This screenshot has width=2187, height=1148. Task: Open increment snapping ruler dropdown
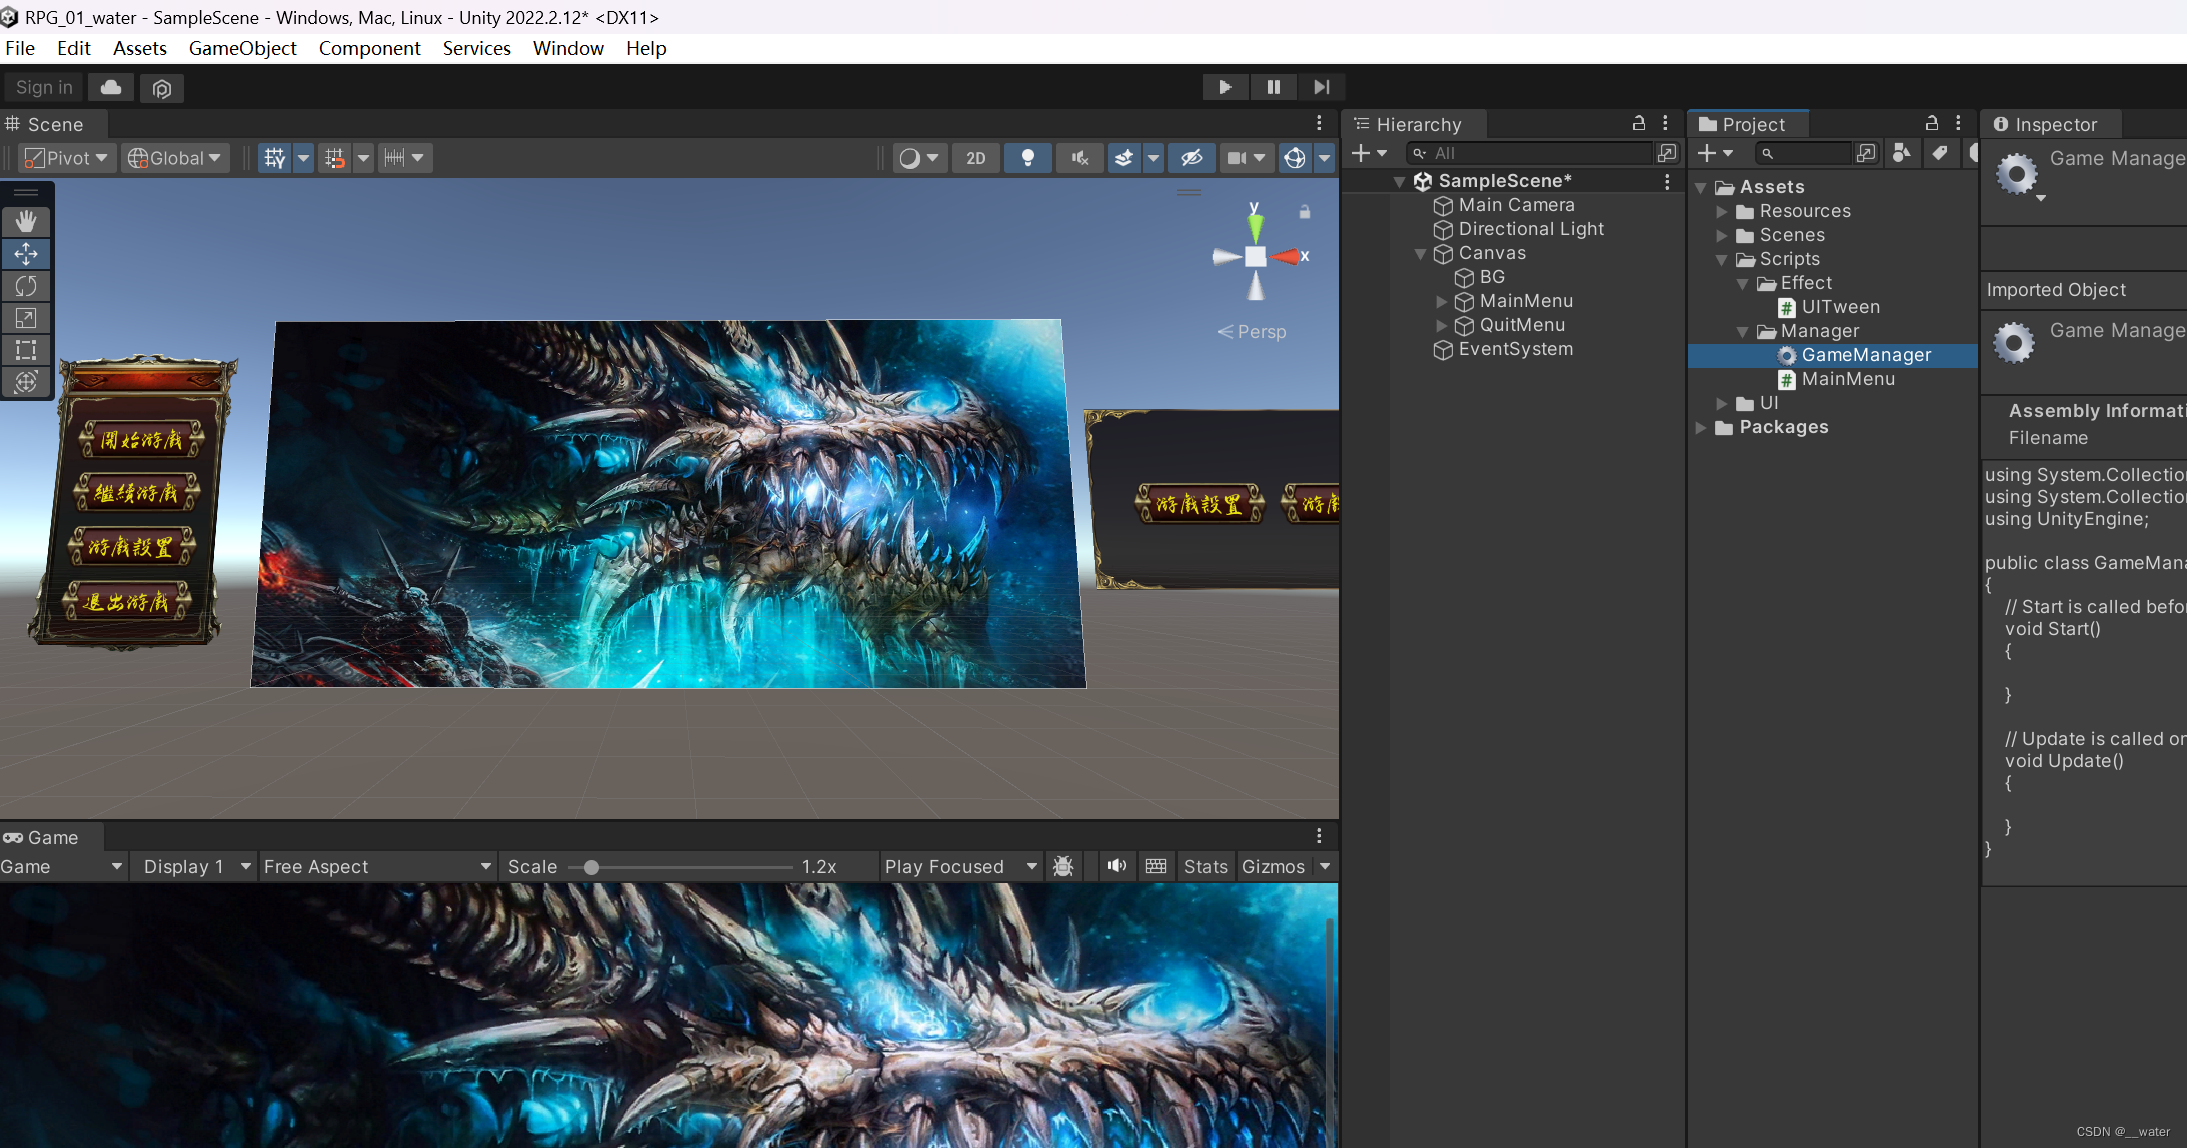point(404,158)
